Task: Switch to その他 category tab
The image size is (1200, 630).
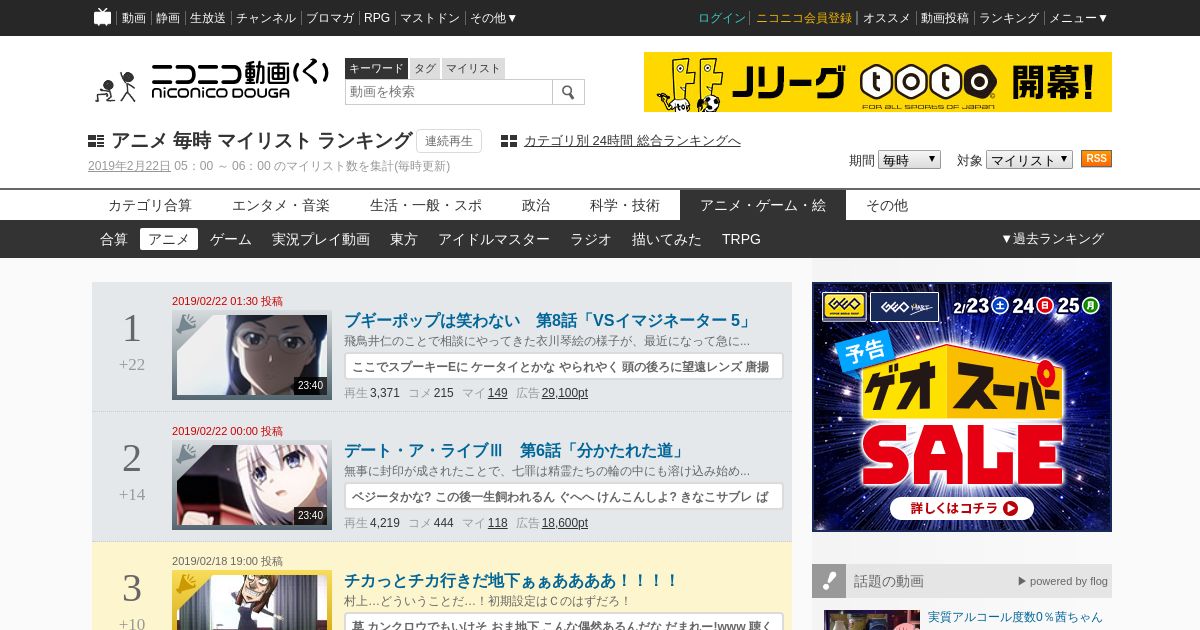Action: (x=887, y=205)
